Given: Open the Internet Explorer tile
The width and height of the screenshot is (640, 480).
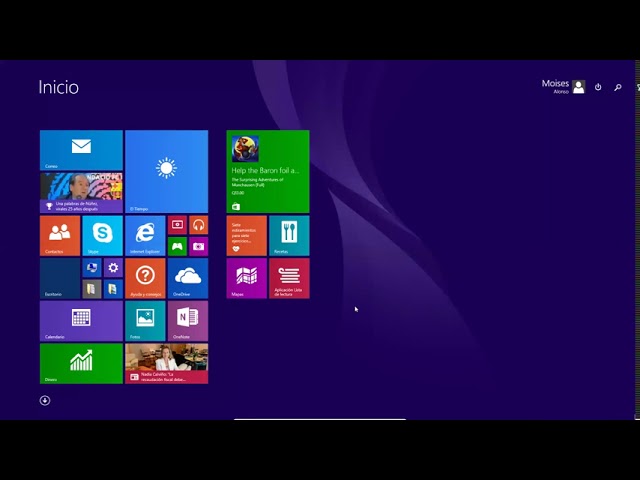Looking at the screenshot, I should coord(145,236).
